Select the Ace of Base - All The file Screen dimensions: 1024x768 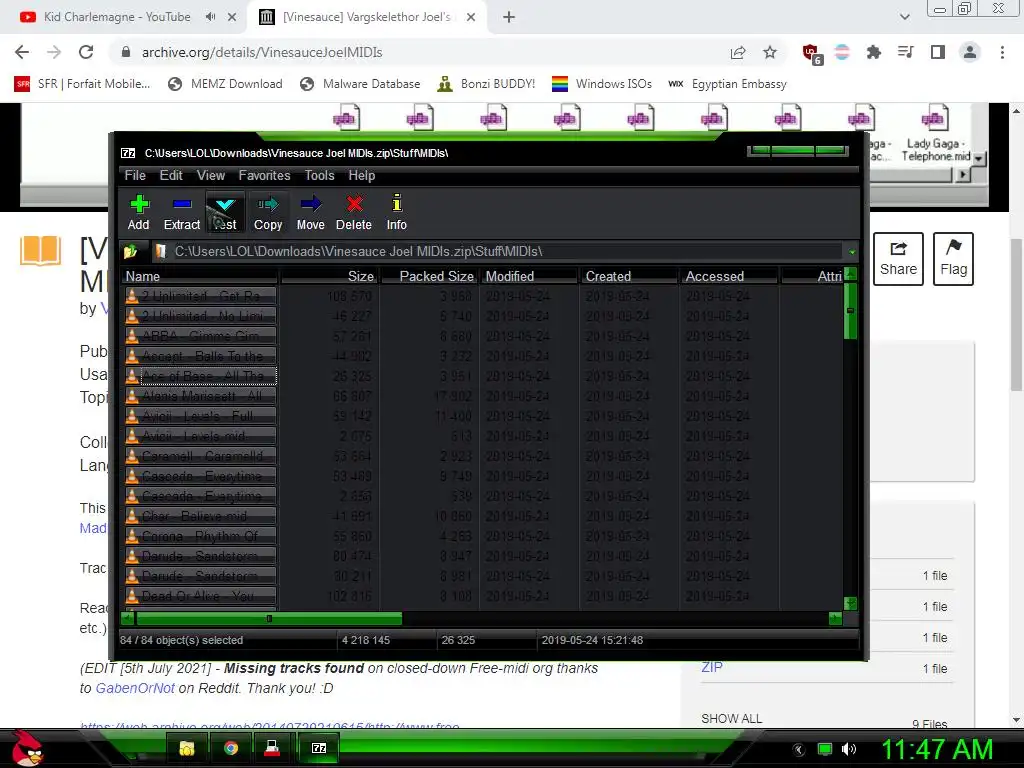pyautogui.click(x=200, y=376)
